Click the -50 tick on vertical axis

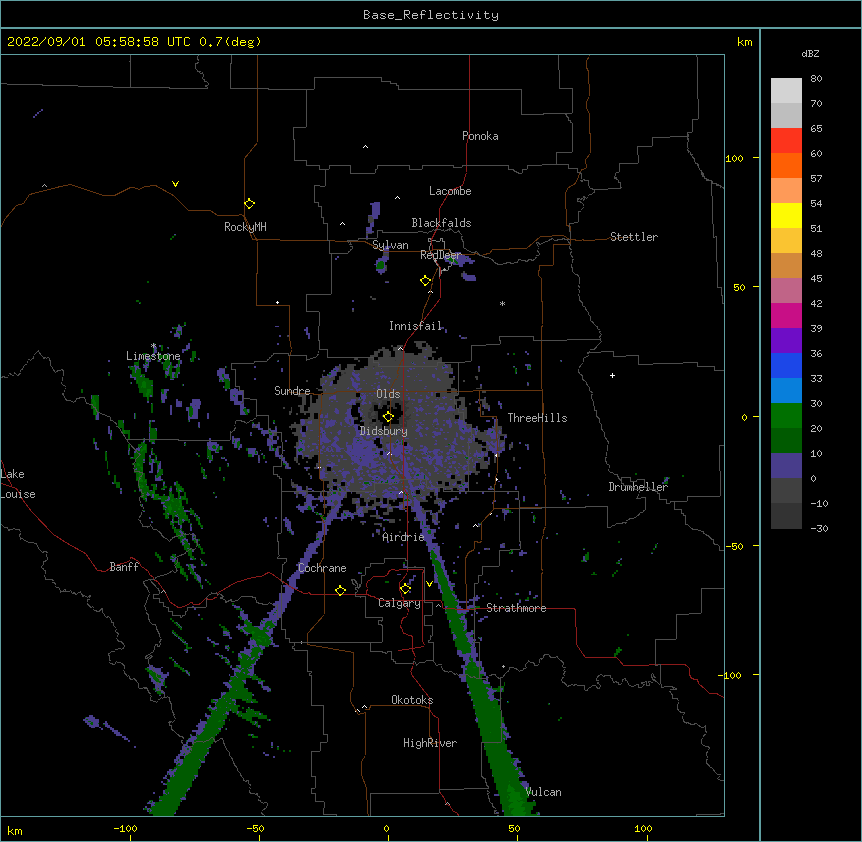[x=734, y=546]
